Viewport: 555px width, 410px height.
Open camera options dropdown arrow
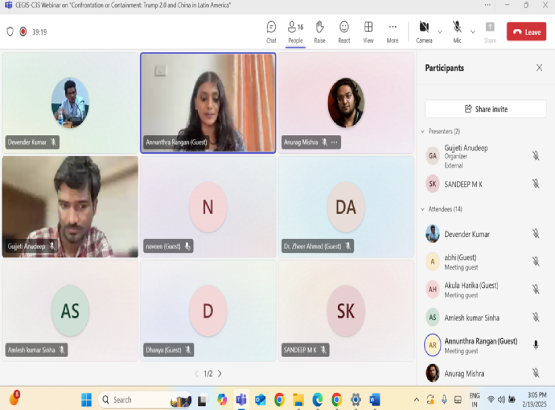(440, 32)
